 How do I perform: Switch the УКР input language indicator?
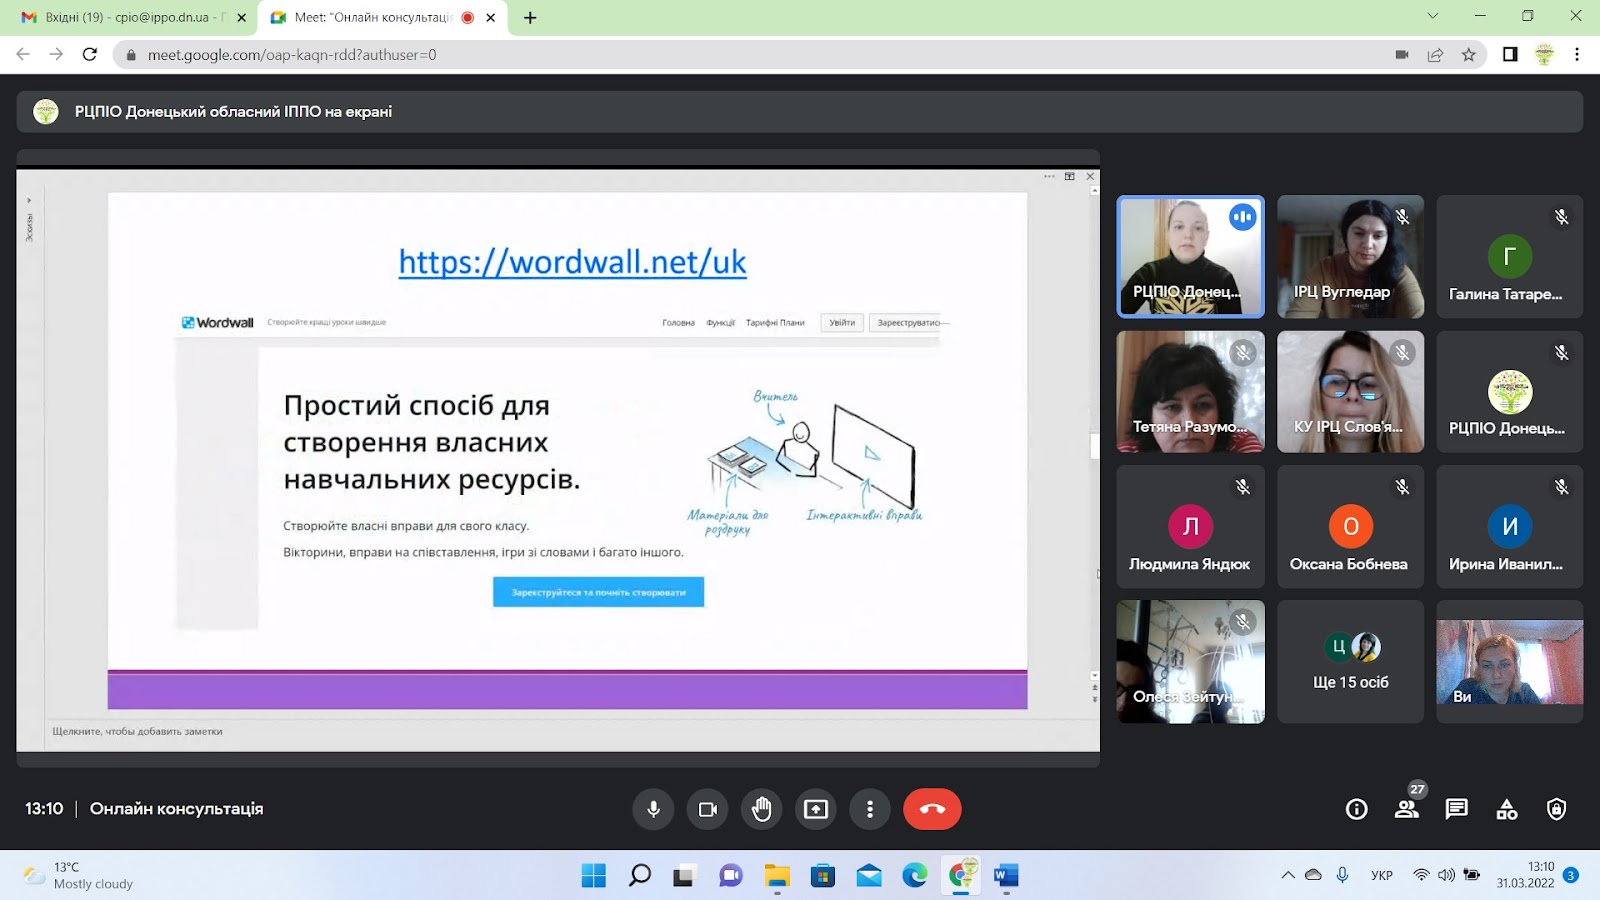coord(1382,875)
